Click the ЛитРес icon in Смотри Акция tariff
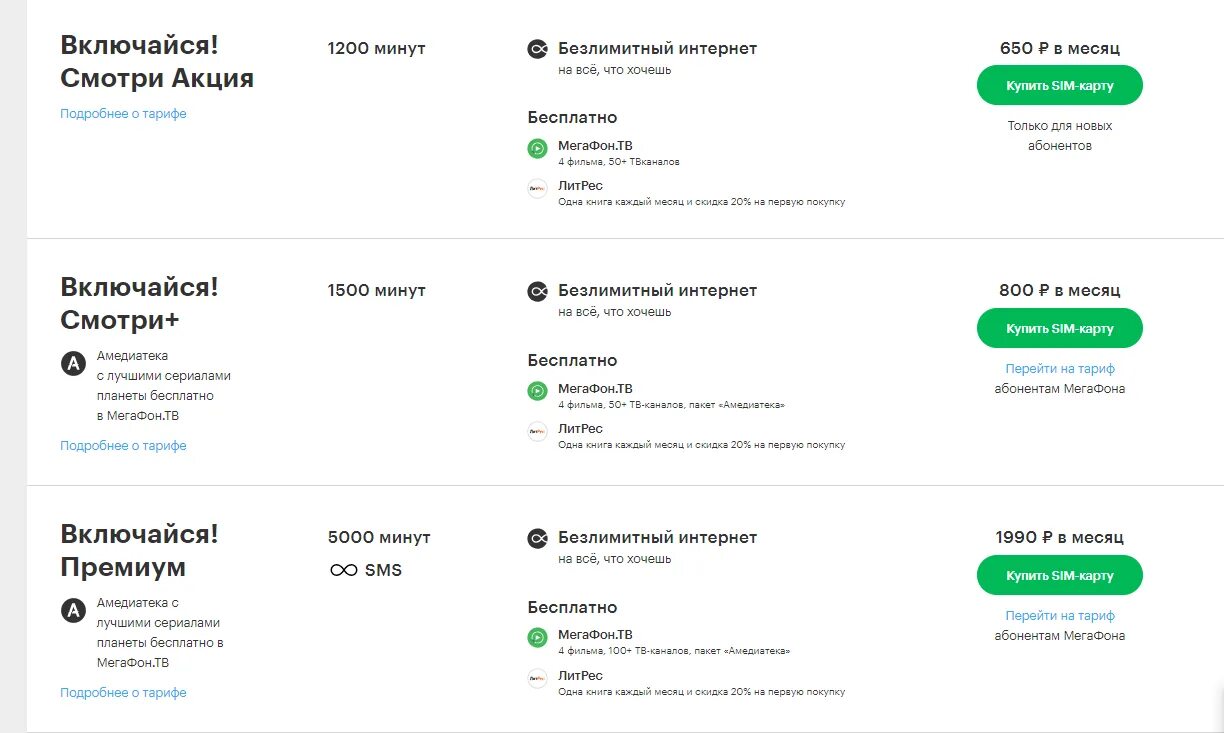The height and width of the screenshot is (733, 1224). (x=538, y=188)
